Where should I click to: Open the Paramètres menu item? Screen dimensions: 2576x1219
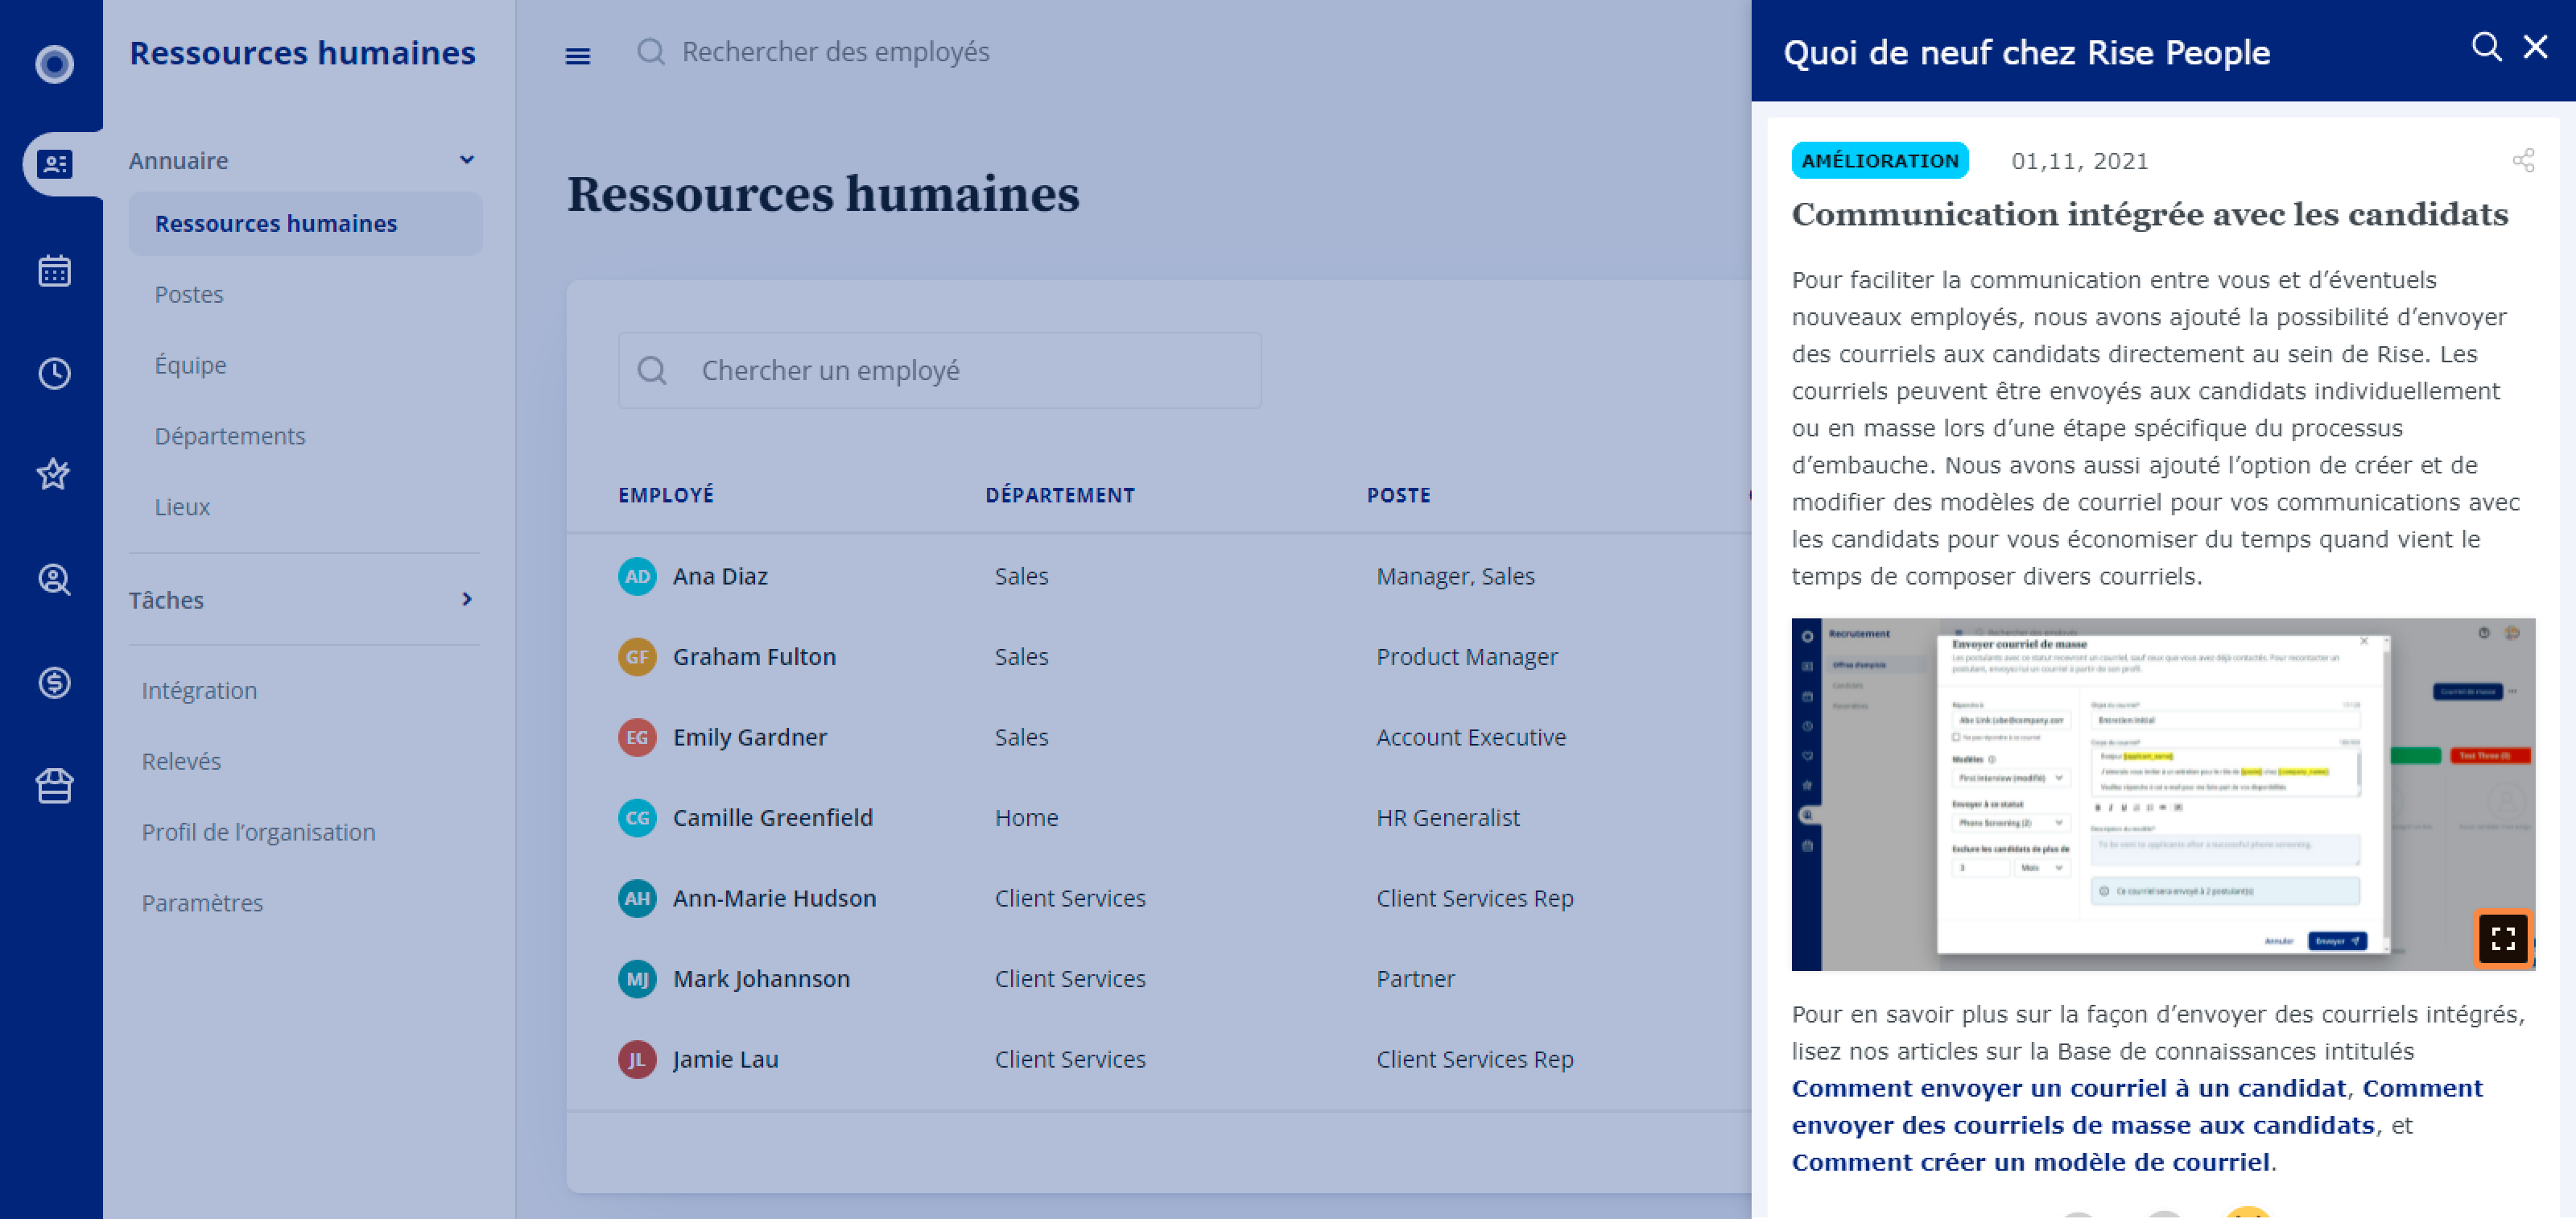[202, 903]
